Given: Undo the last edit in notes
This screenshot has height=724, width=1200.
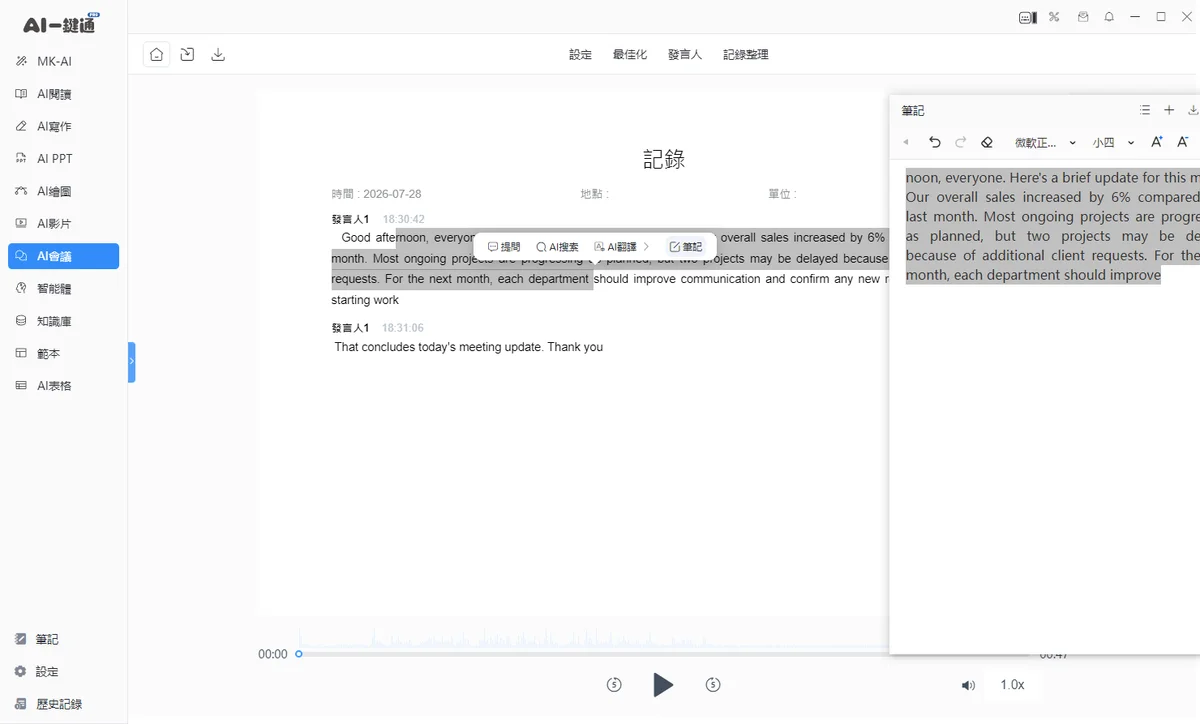Looking at the screenshot, I should [935, 142].
